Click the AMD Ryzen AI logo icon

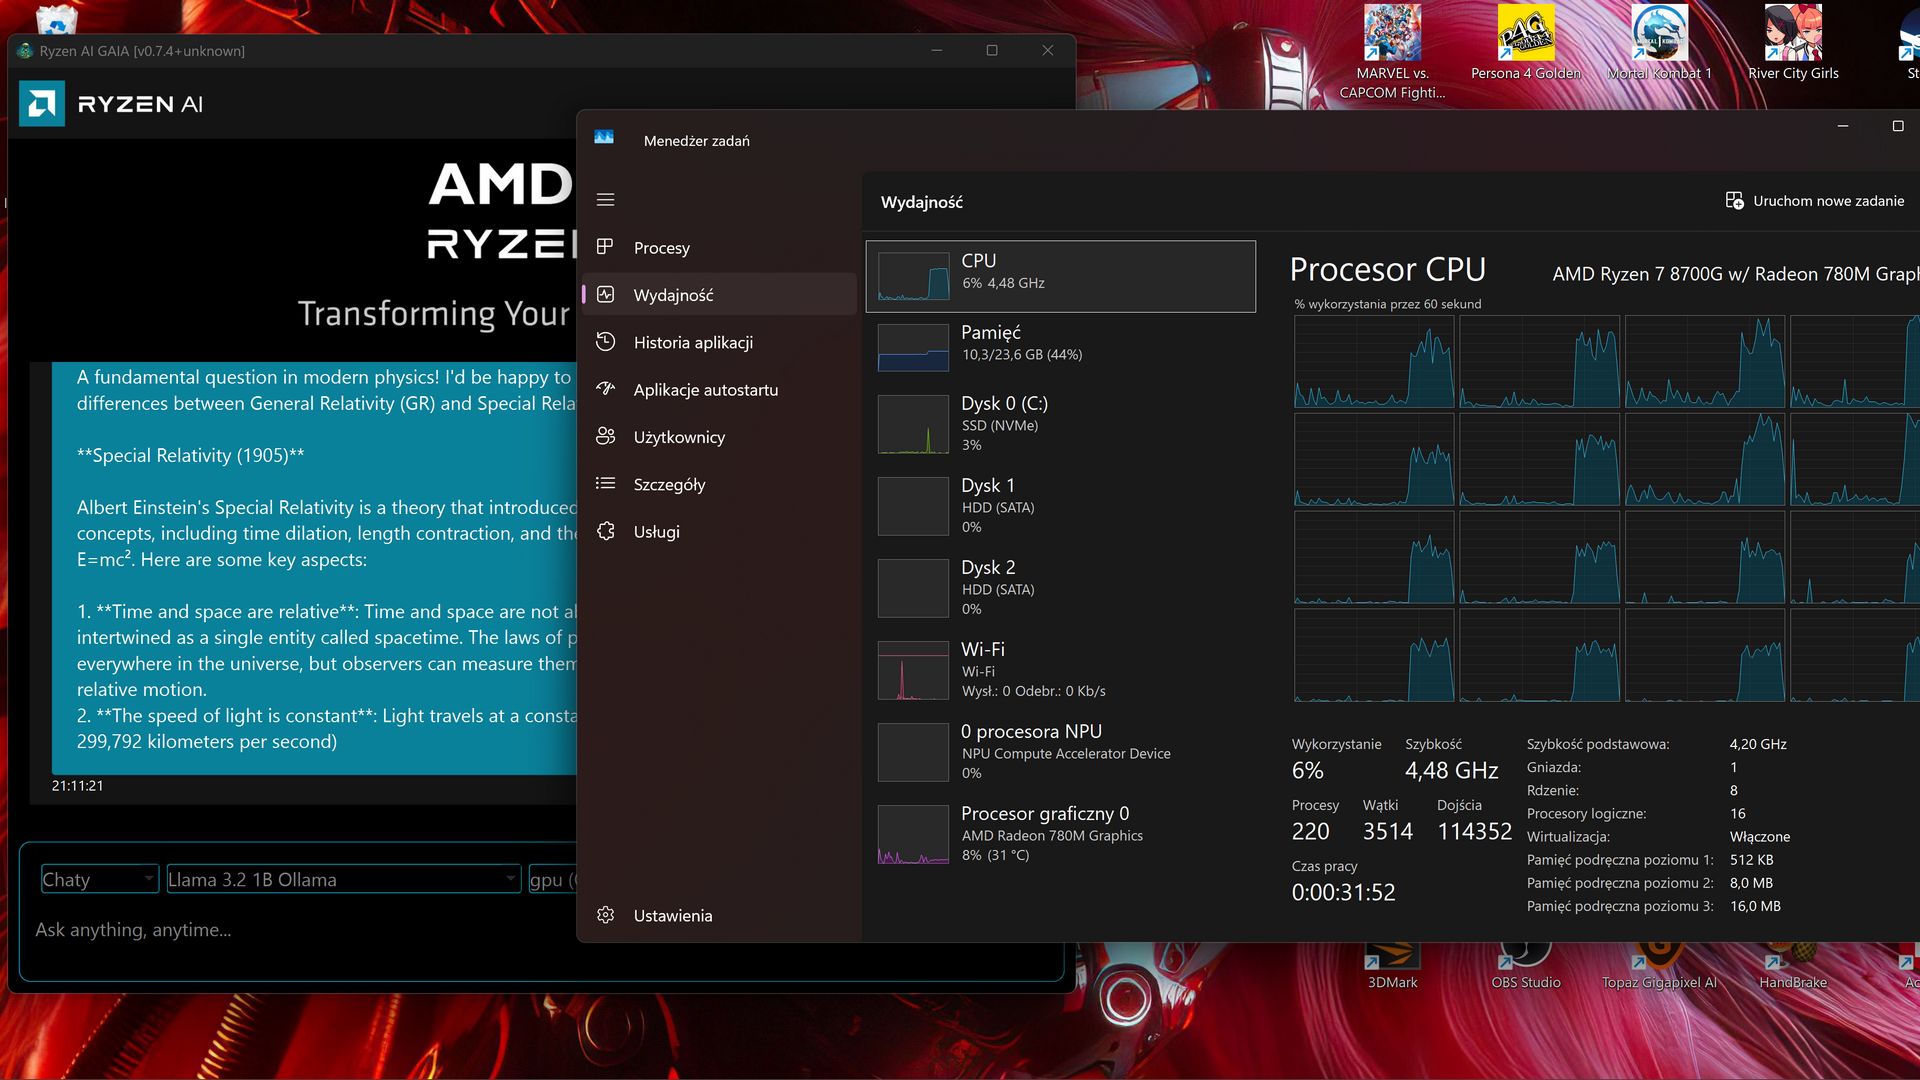click(42, 104)
